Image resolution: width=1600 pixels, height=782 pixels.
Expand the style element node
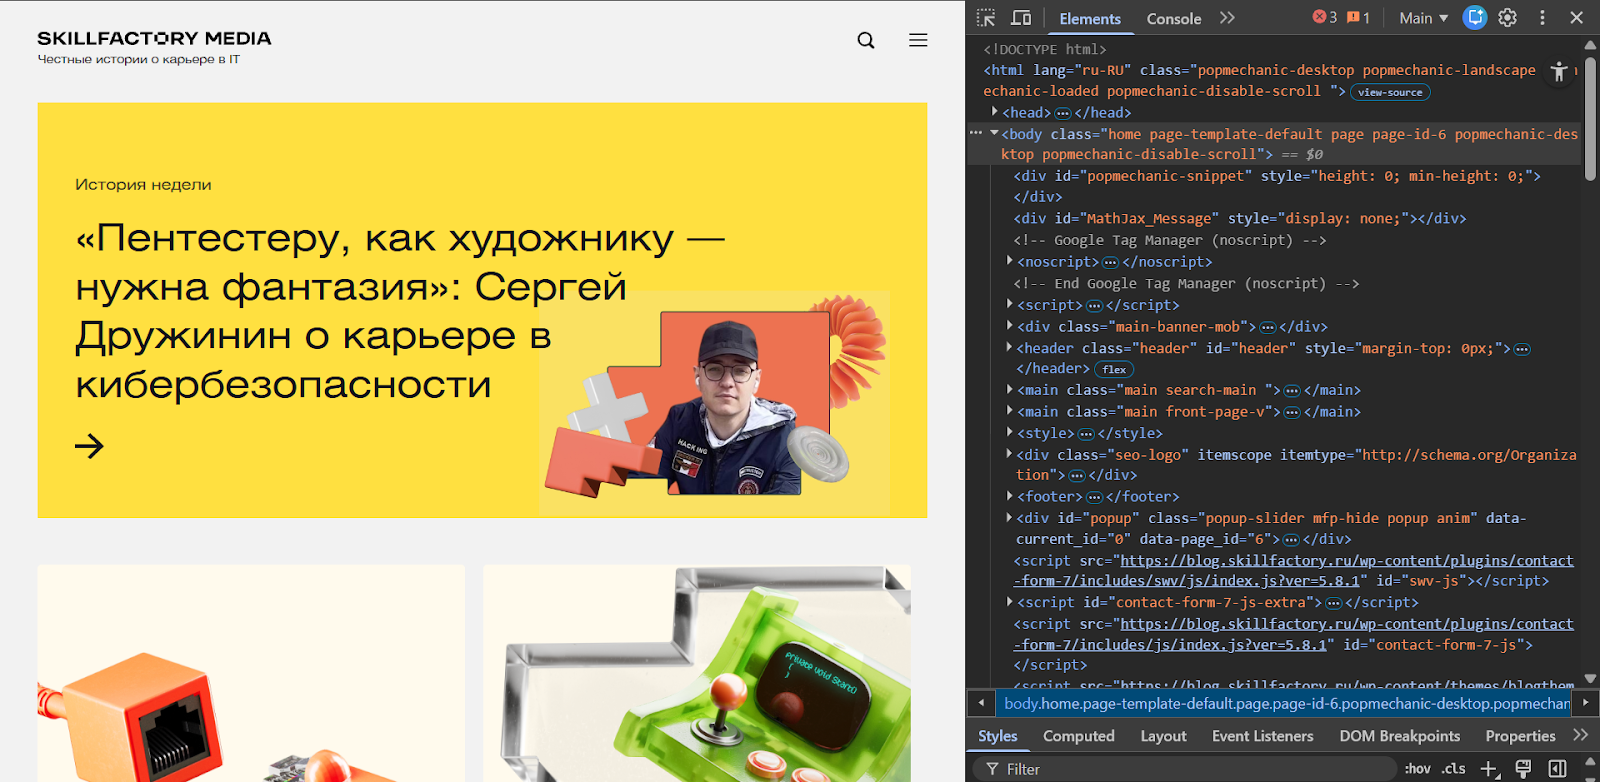coord(1009,433)
